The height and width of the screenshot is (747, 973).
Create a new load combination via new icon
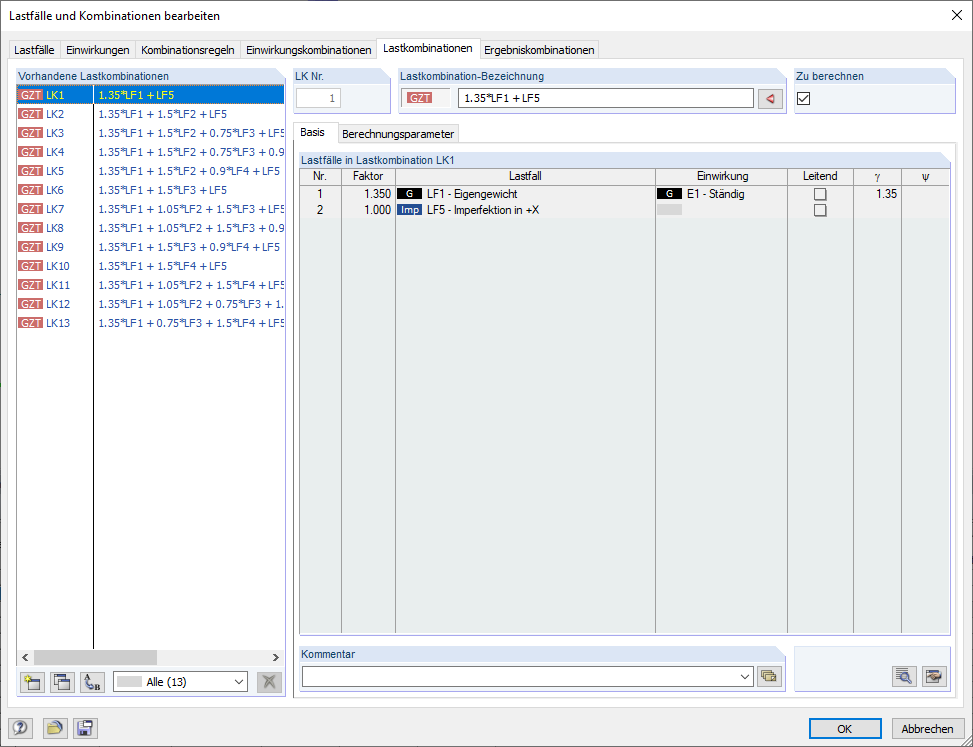[31, 681]
